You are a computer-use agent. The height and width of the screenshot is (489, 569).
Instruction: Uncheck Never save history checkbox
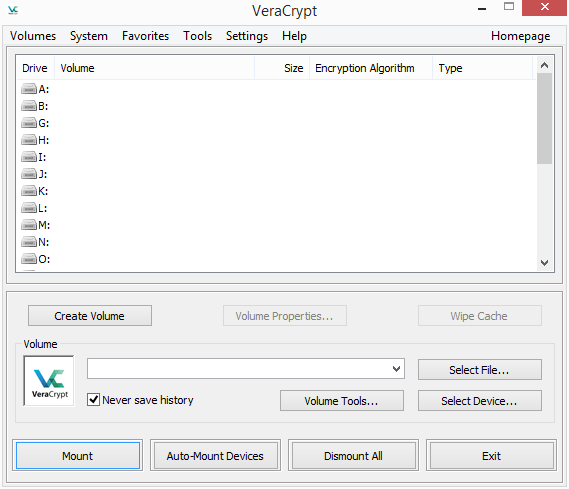93,400
